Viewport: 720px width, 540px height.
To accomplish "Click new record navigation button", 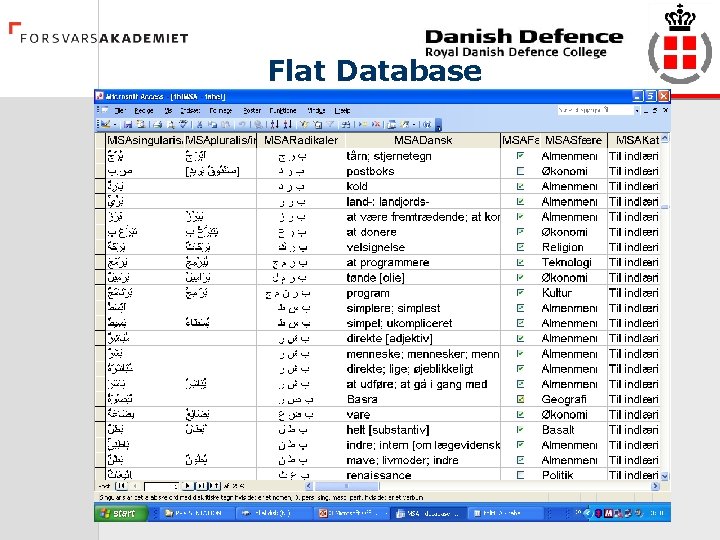I will point(215,485).
